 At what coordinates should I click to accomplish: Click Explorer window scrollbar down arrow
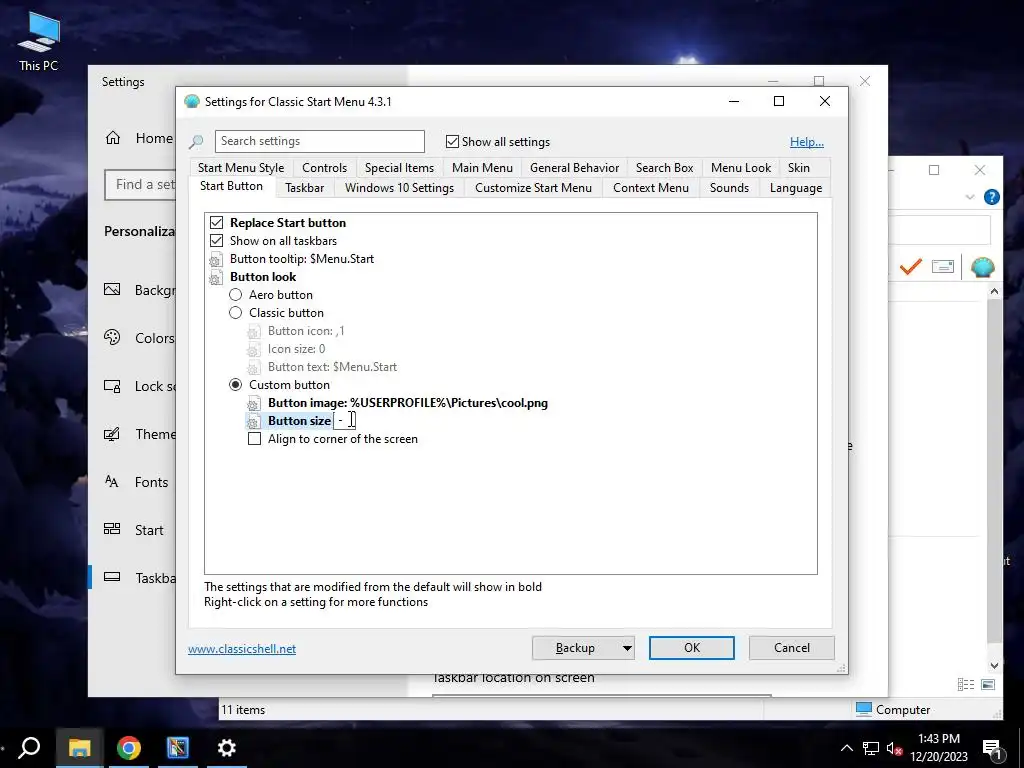(x=994, y=666)
